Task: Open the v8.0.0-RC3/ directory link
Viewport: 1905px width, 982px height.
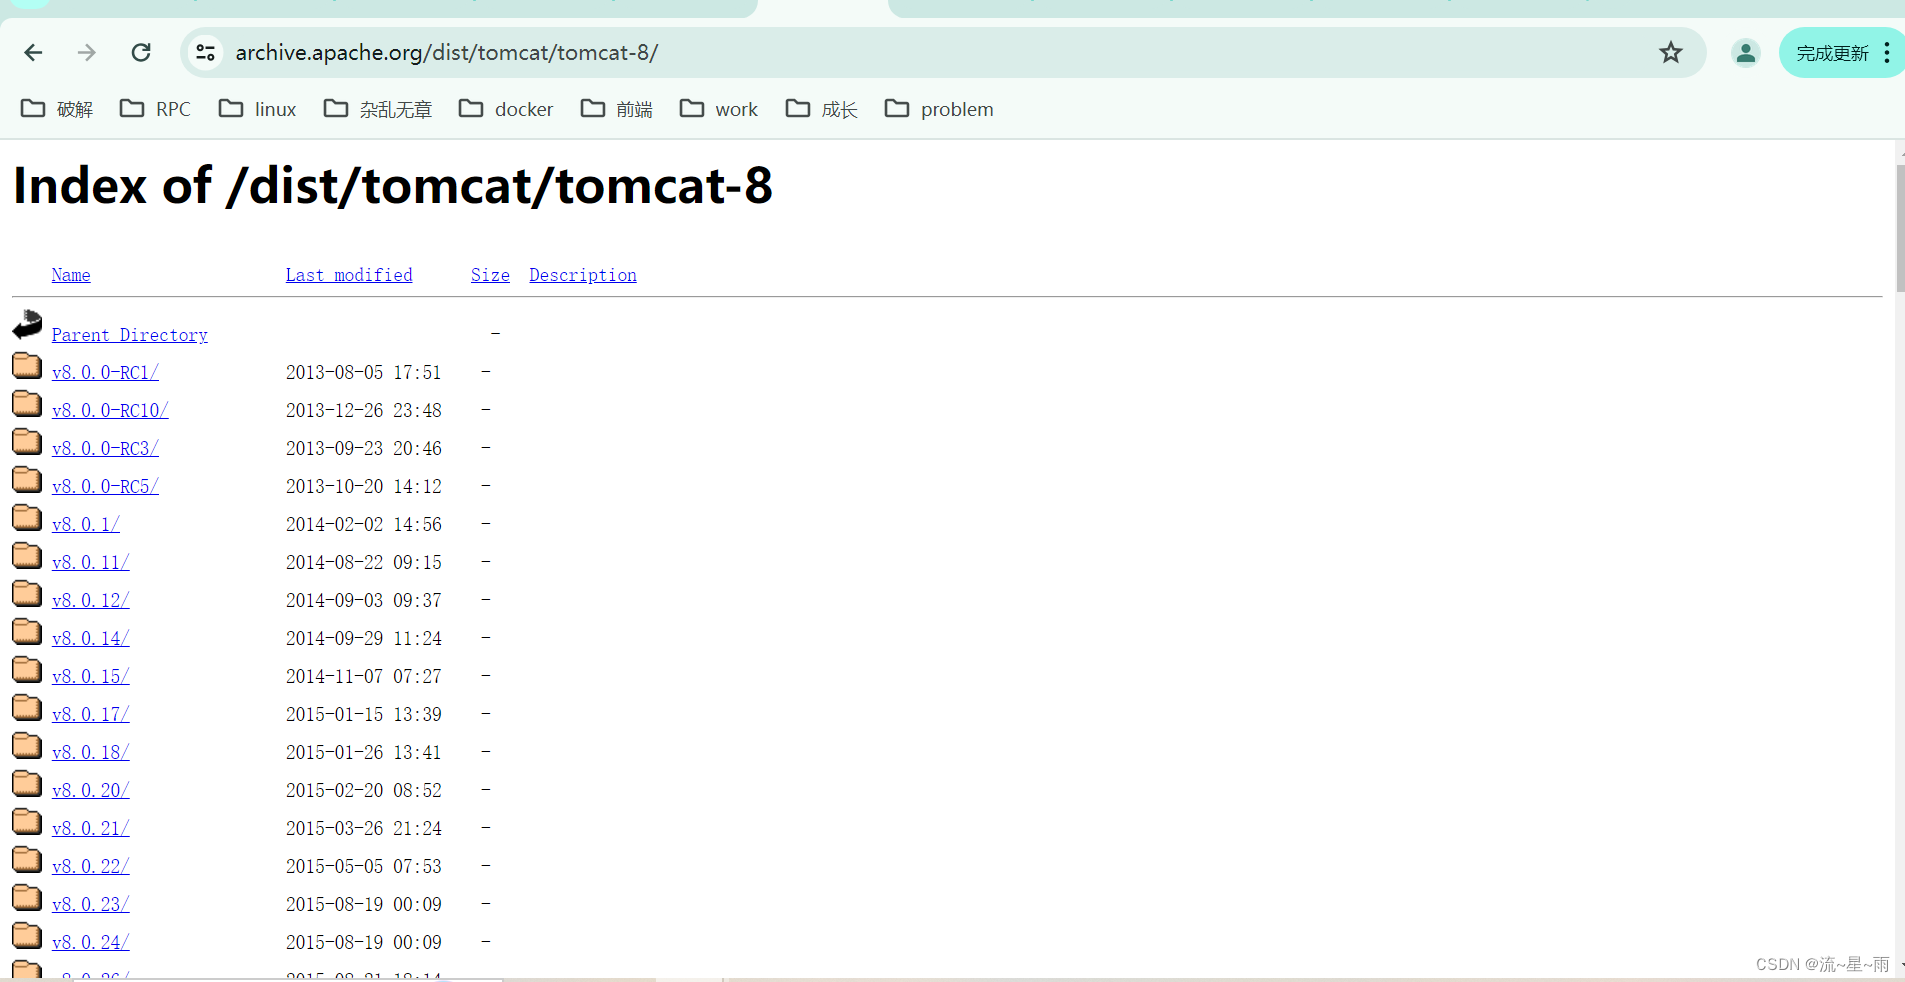Action: (105, 448)
